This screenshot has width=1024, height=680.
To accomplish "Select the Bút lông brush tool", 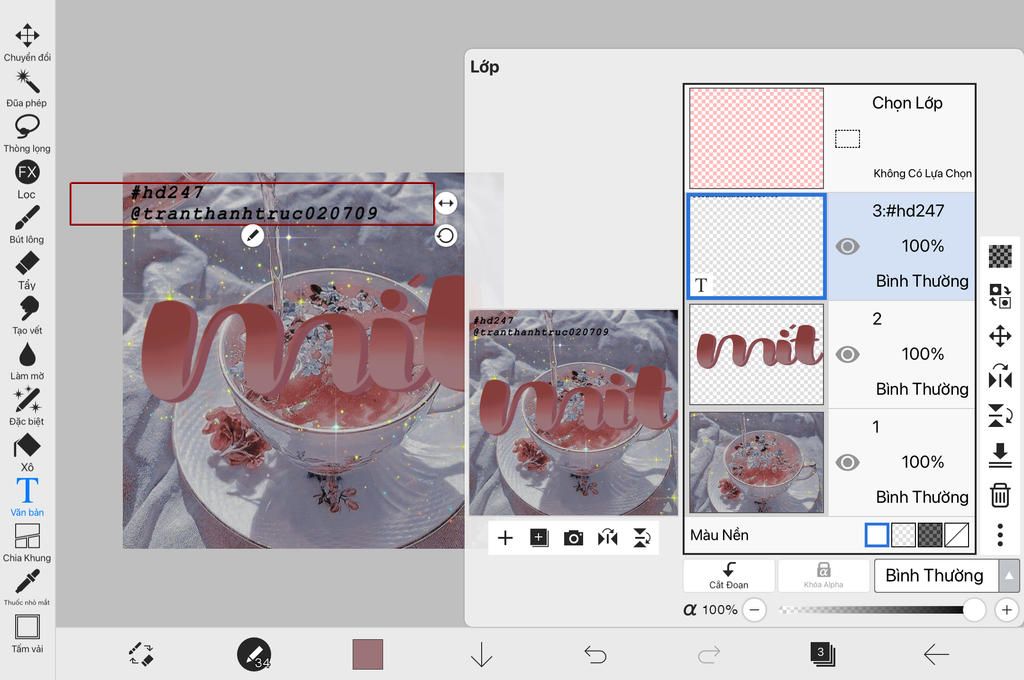I will tap(27, 224).
